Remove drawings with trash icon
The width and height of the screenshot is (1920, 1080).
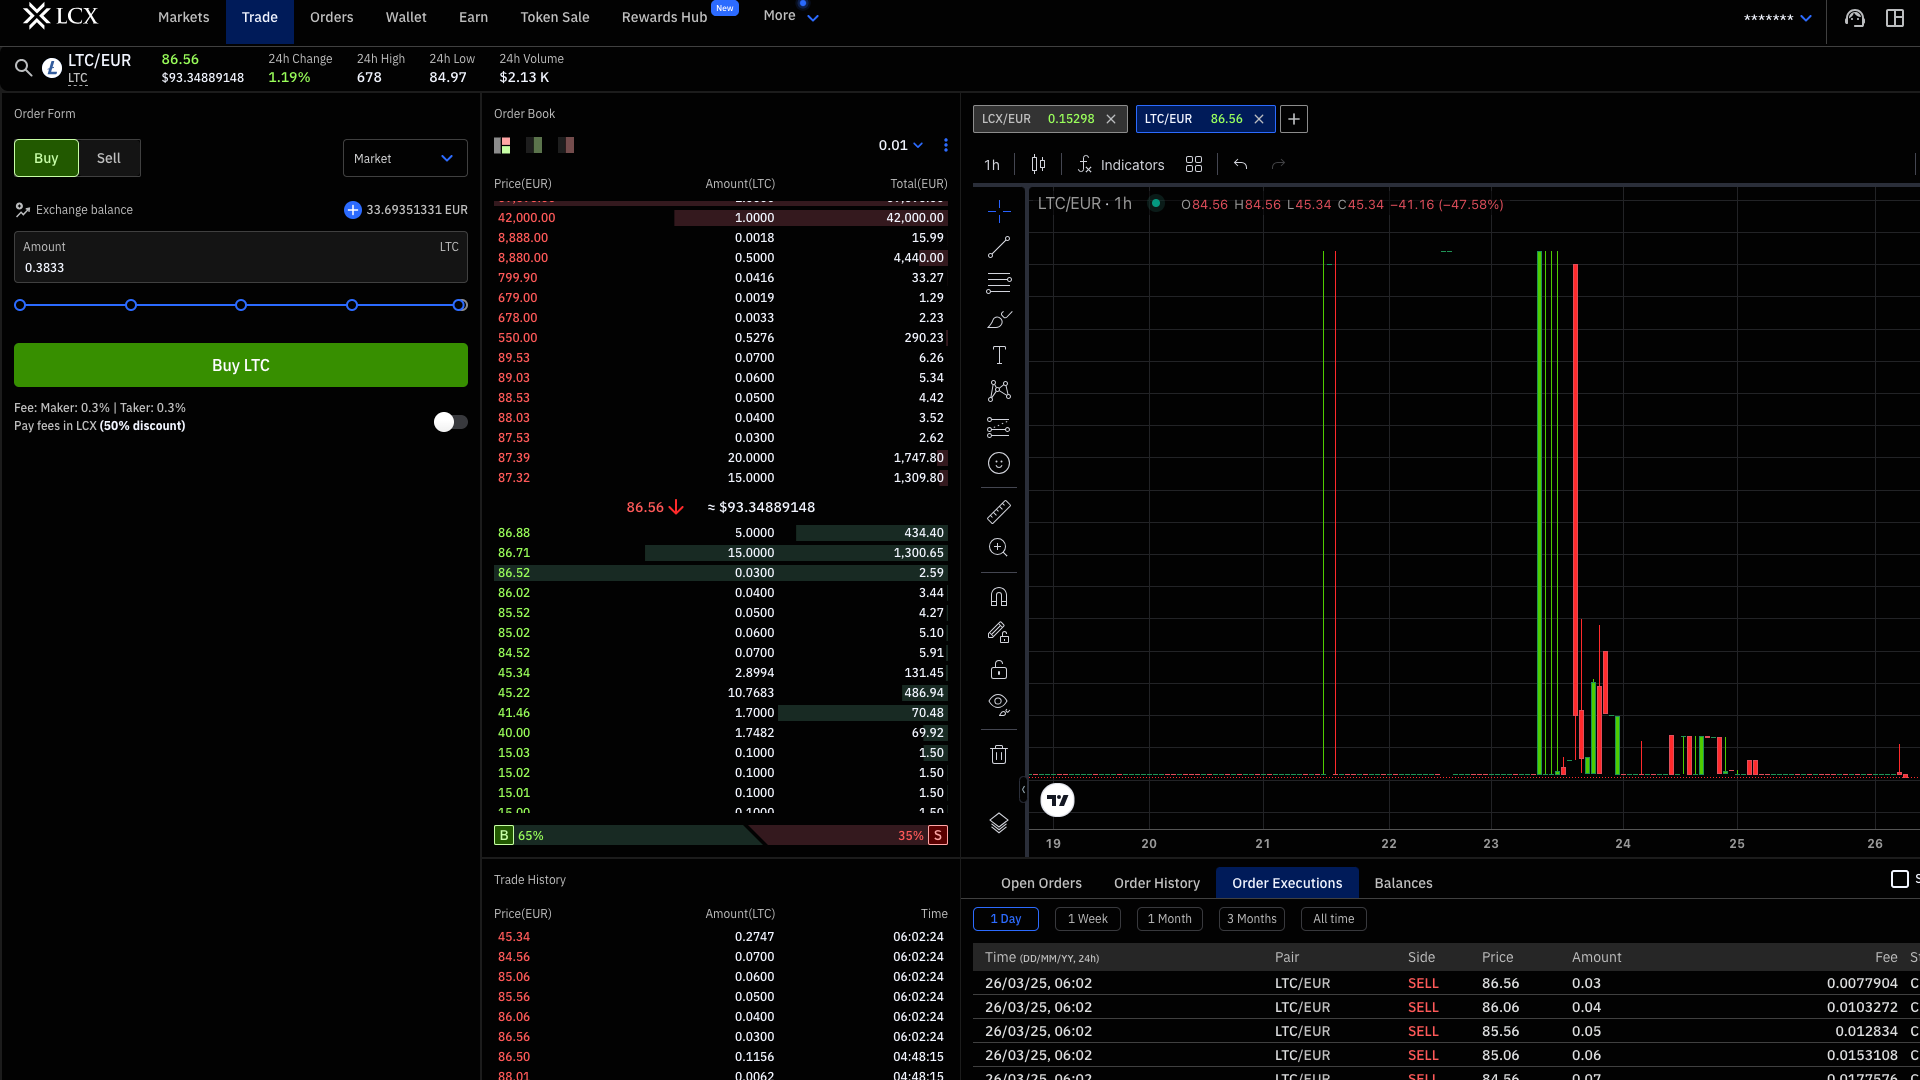pos(999,755)
